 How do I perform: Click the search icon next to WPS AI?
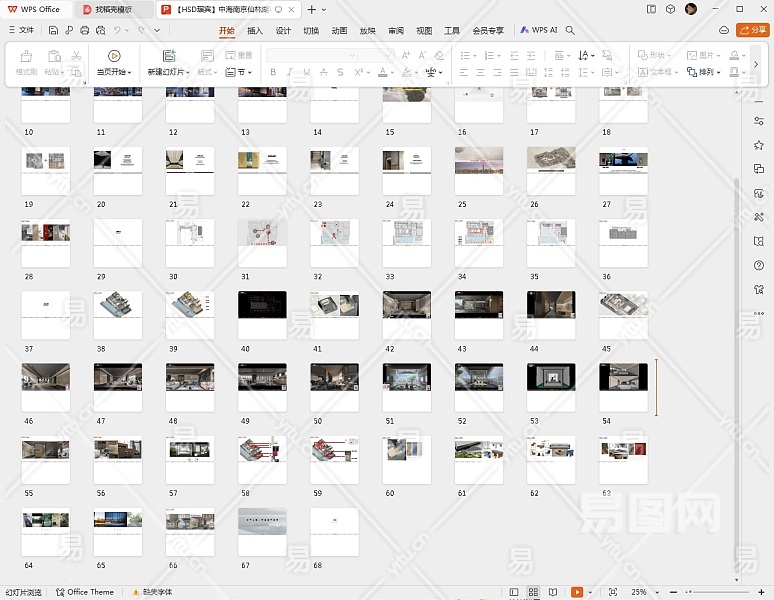[x=571, y=31]
